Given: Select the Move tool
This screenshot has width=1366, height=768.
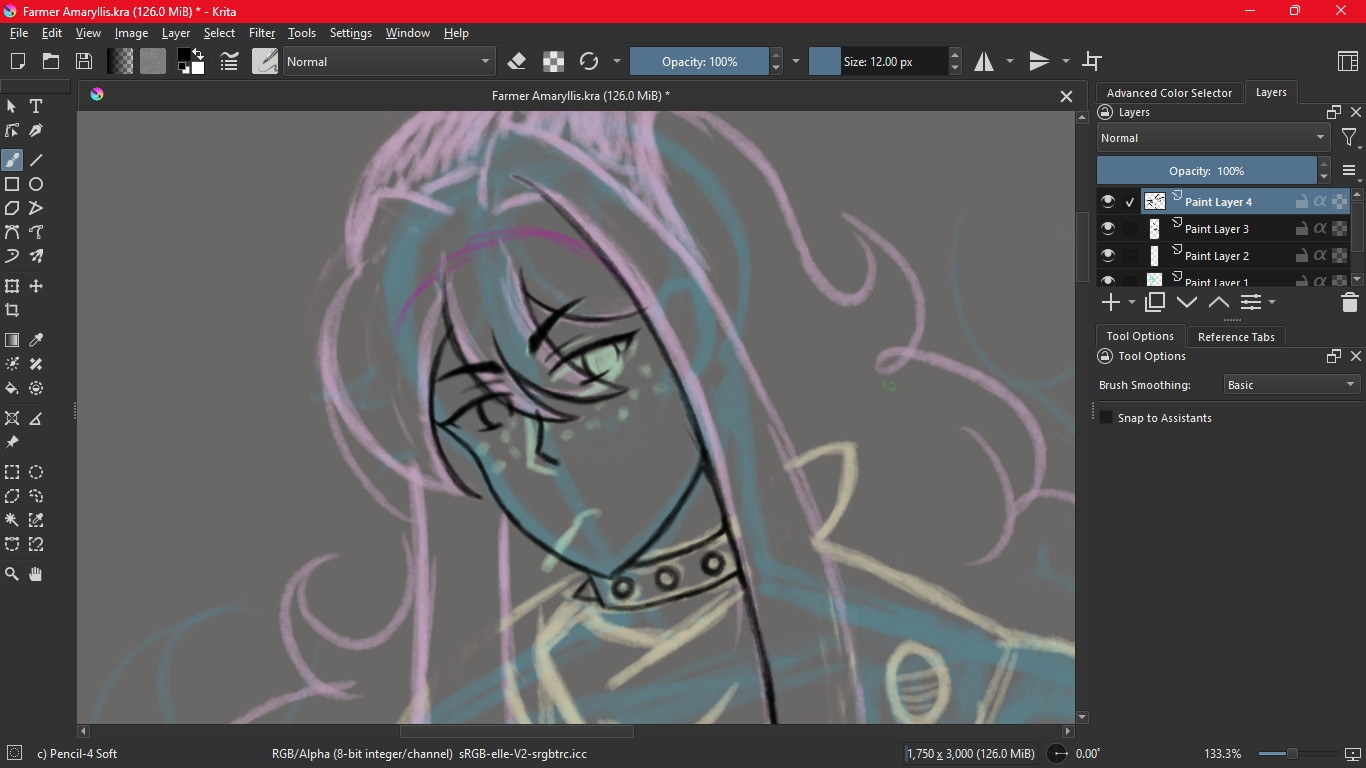Looking at the screenshot, I should tap(36, 286).
